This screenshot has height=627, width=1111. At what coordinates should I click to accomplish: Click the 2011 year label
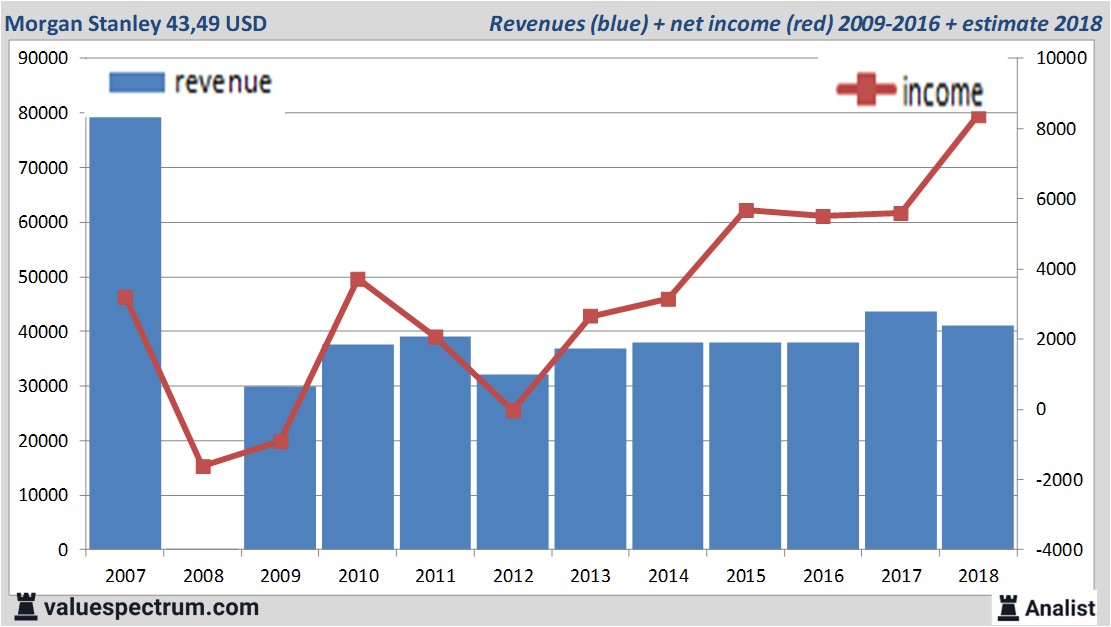coord(436,575)
